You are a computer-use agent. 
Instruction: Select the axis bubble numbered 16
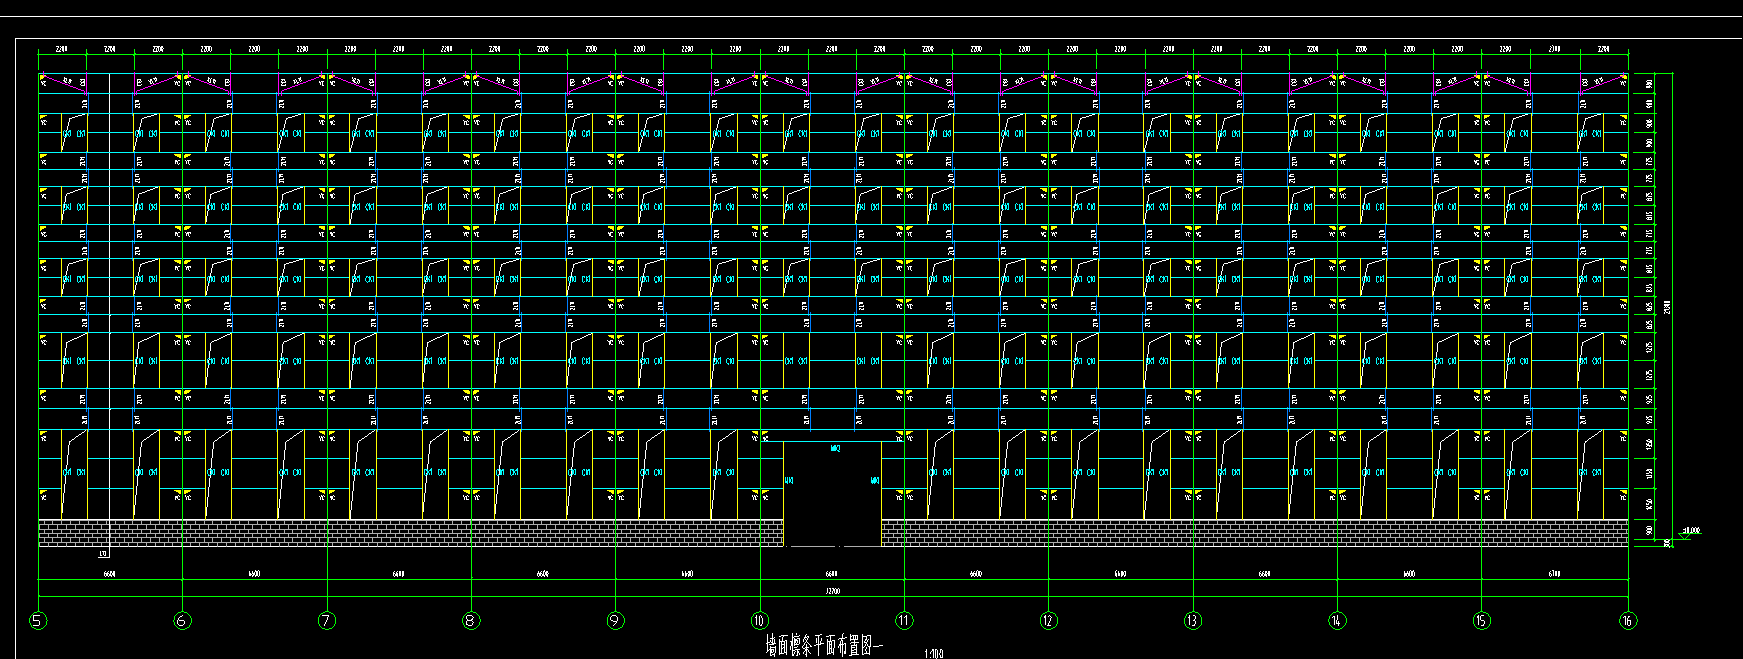coord(1629,621)
